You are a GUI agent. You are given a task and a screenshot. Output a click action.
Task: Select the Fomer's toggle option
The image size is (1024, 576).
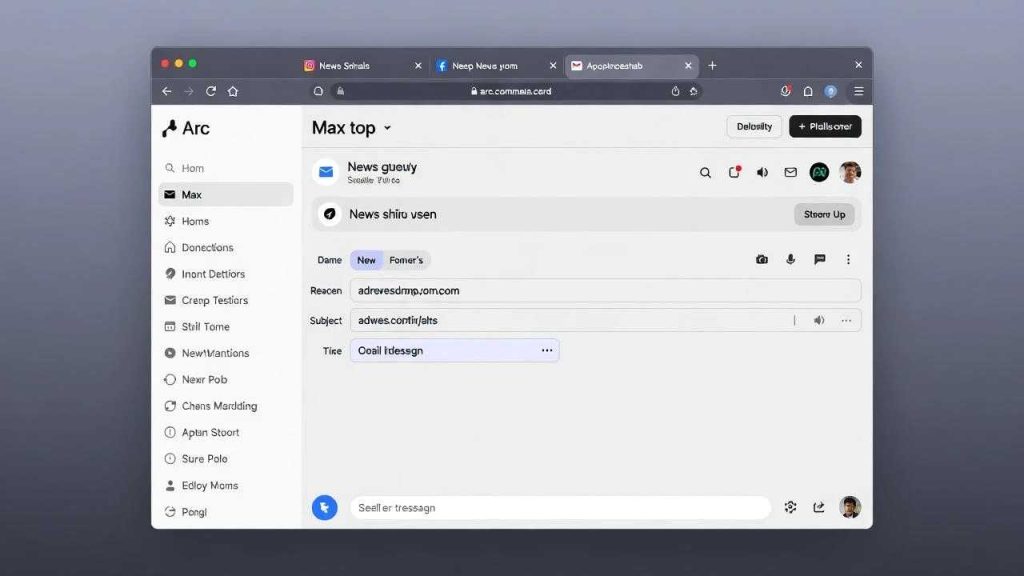pyautogui.click(x=406, y=260)
